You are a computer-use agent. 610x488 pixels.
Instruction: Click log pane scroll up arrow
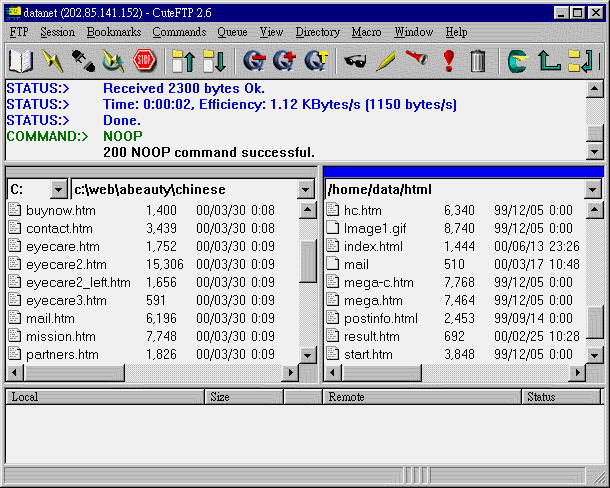click(595, 89)
